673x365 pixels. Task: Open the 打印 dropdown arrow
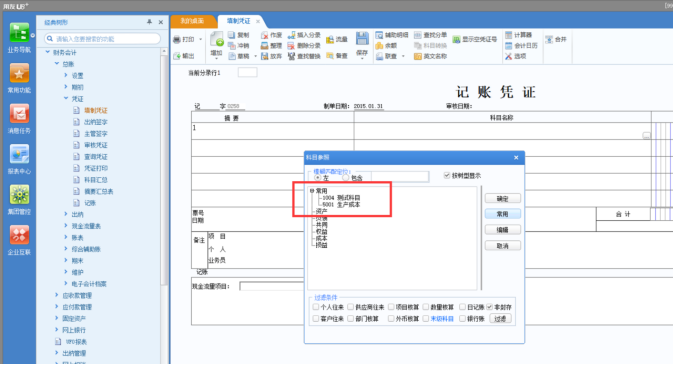click(200, 40)
